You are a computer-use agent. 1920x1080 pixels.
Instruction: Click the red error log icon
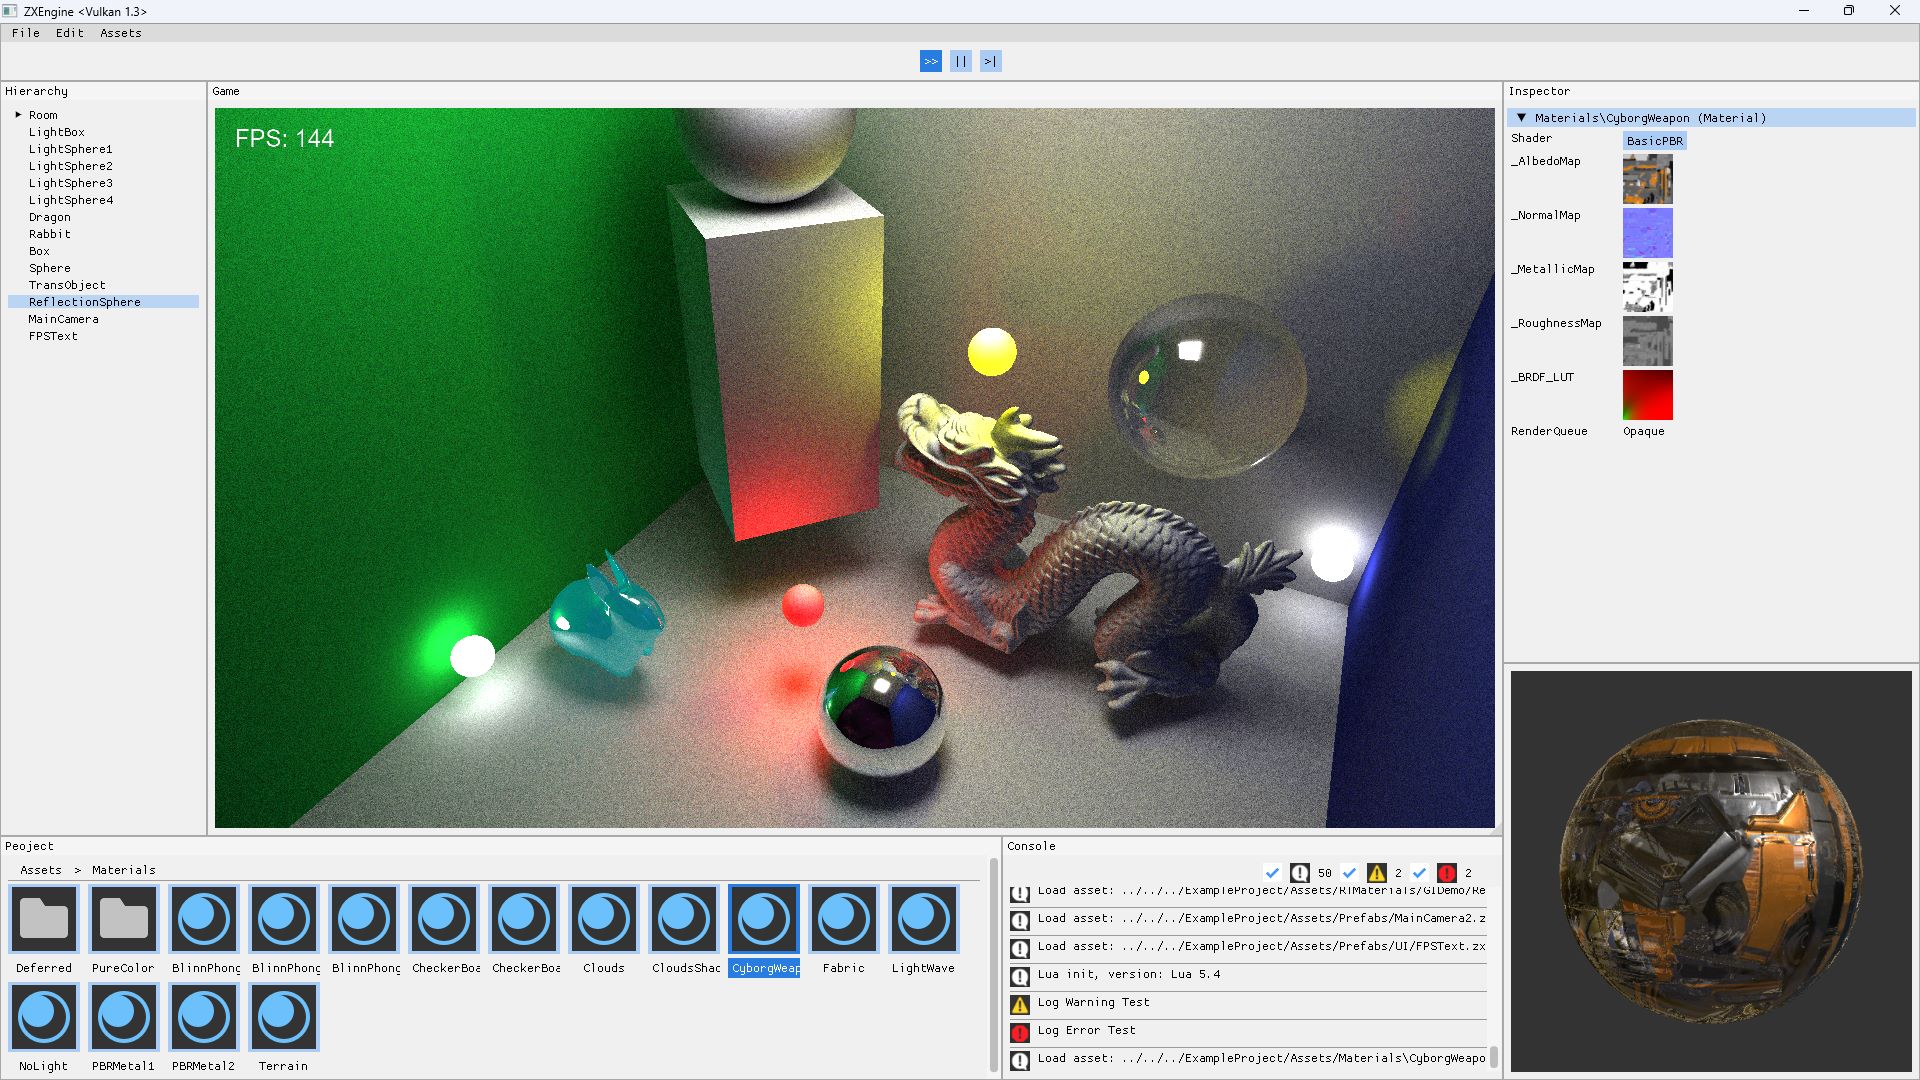[x=1019, y=1032]
